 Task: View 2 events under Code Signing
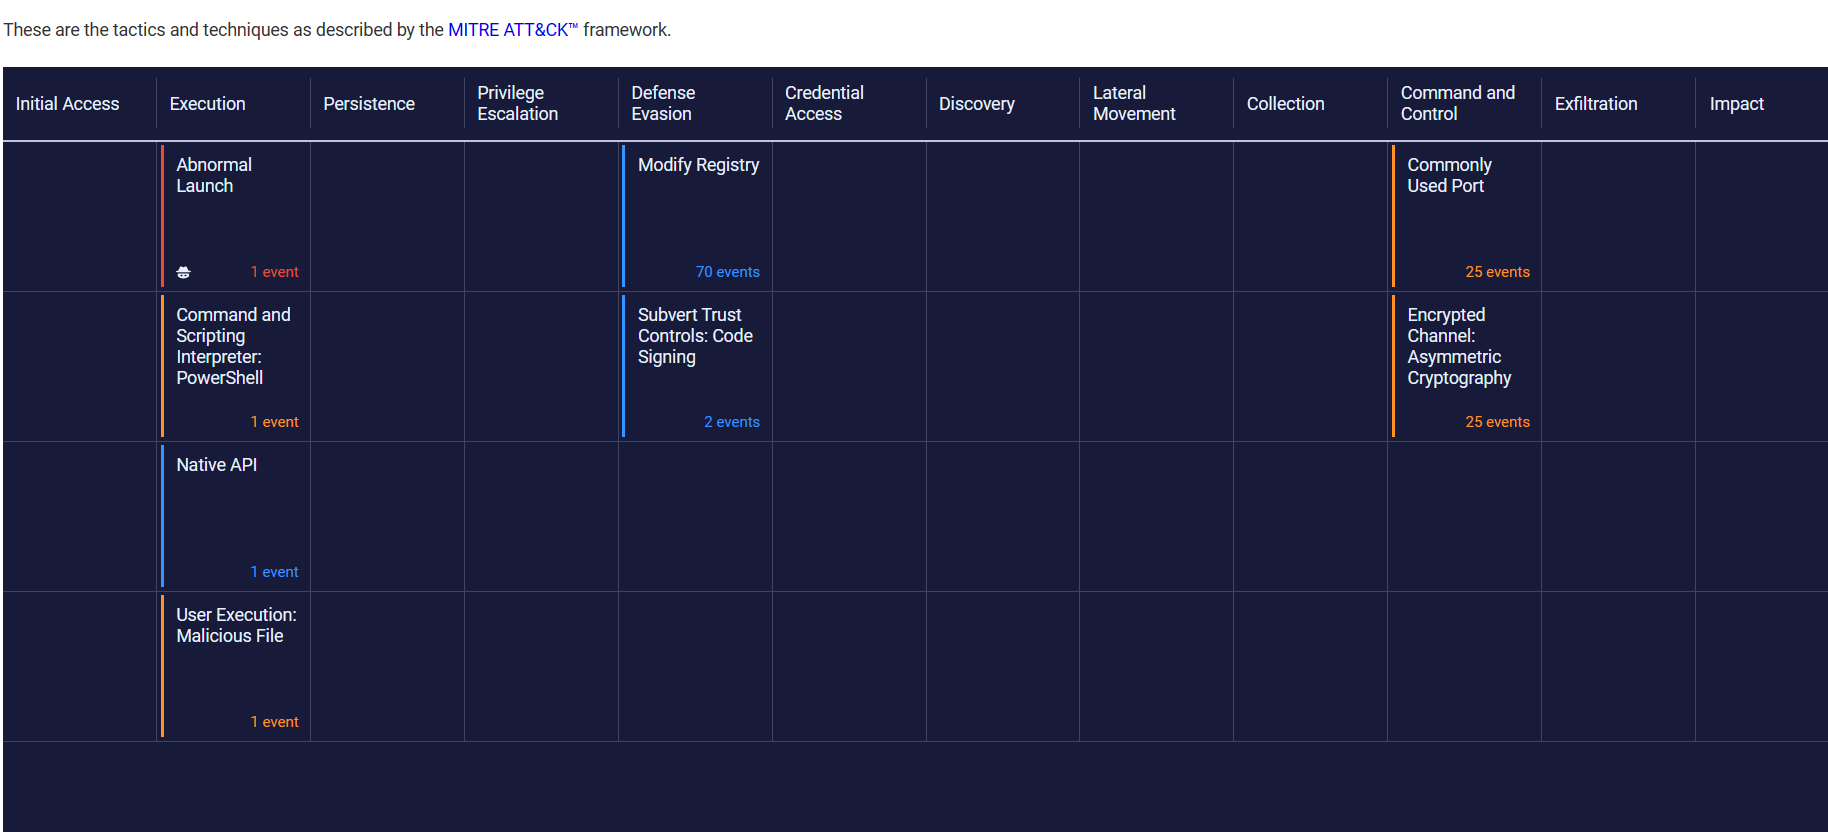pos(732,422)
